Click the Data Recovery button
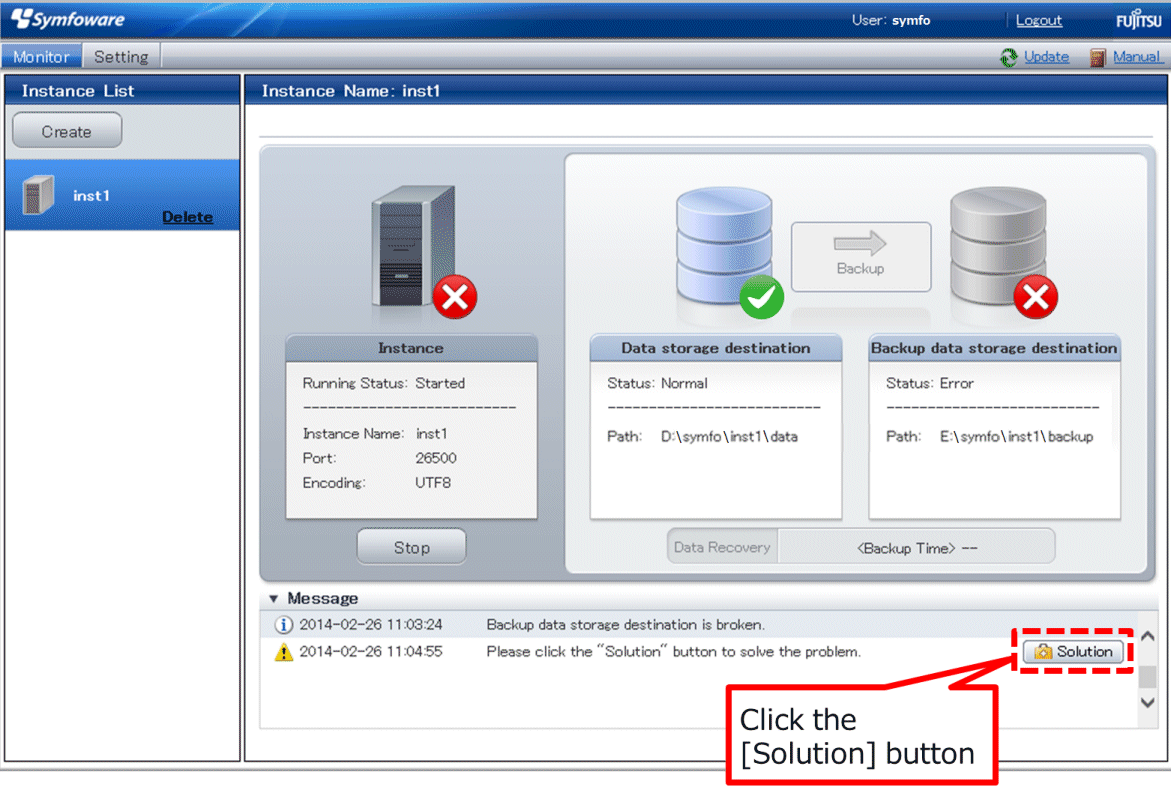The height and width of the screenshot is (787, 1171). pyautogui.click(x=722, y=547)
